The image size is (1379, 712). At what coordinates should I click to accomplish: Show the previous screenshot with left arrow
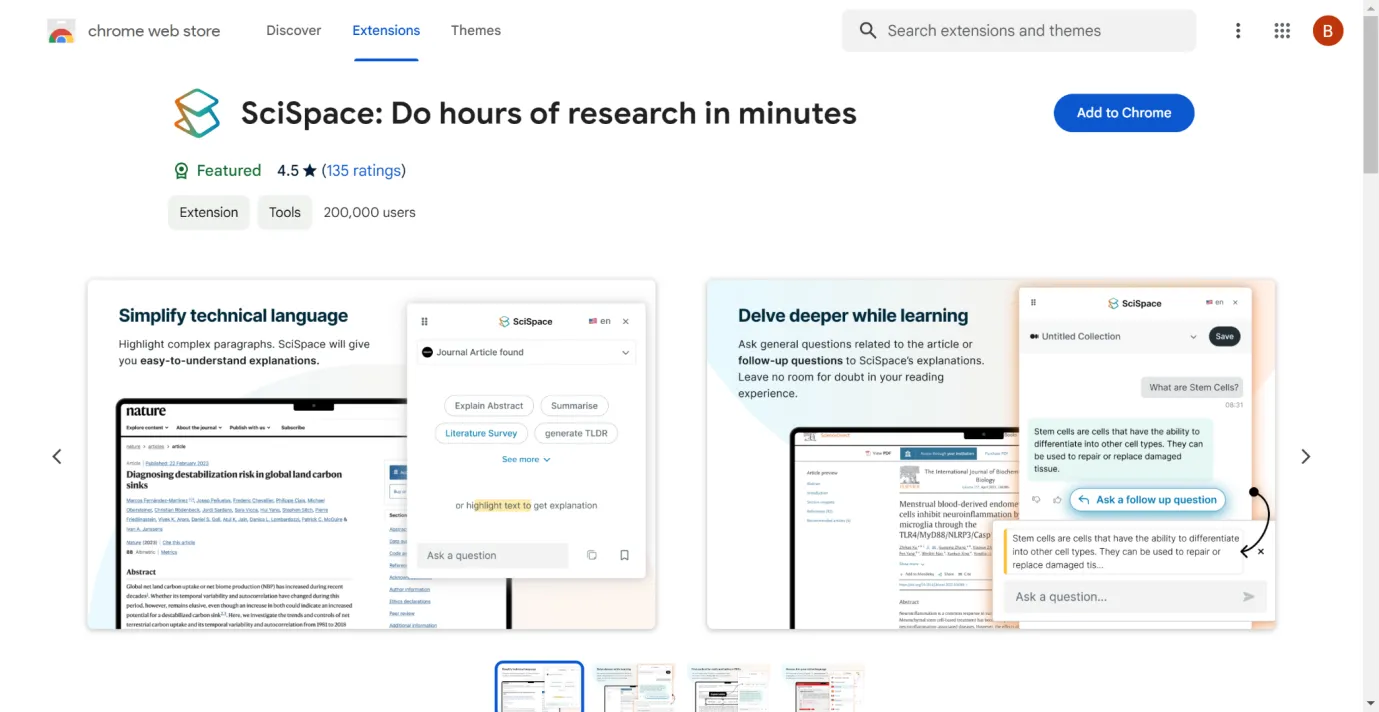click(57, 456)
